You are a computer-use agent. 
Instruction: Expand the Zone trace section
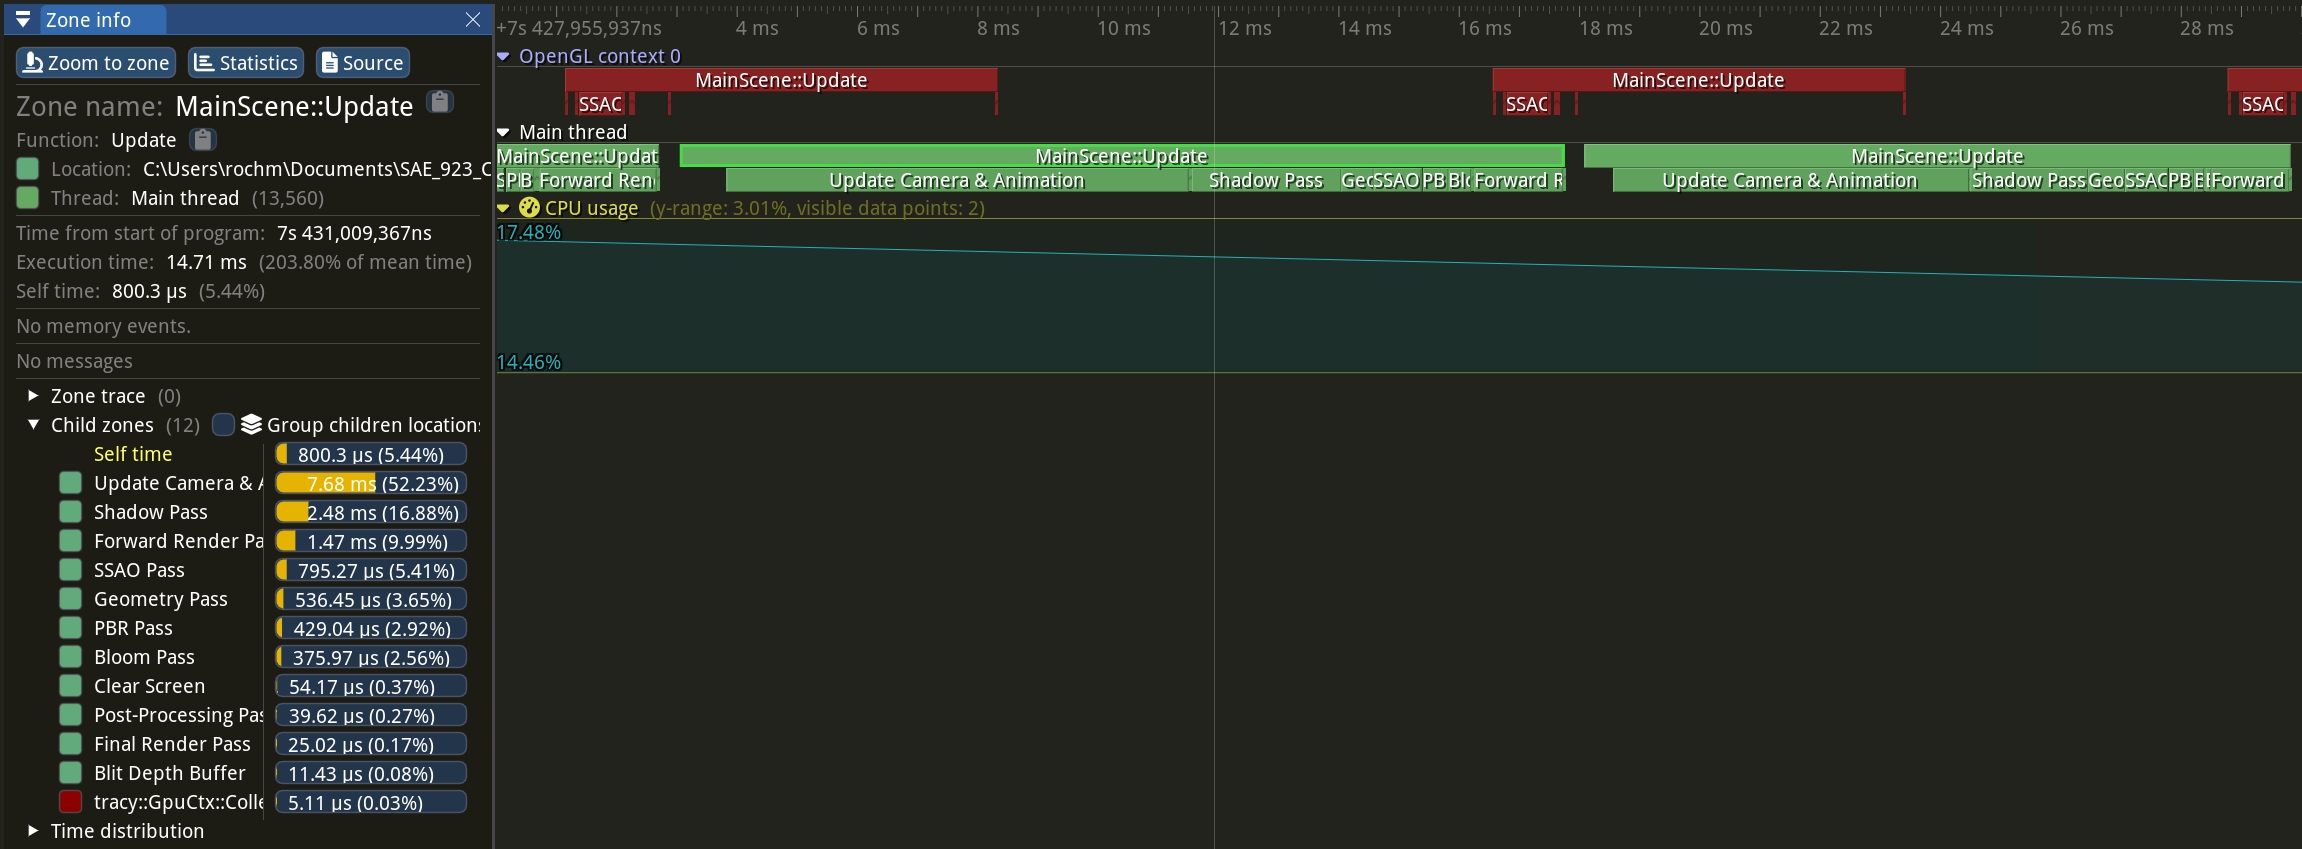click(33, 396)
